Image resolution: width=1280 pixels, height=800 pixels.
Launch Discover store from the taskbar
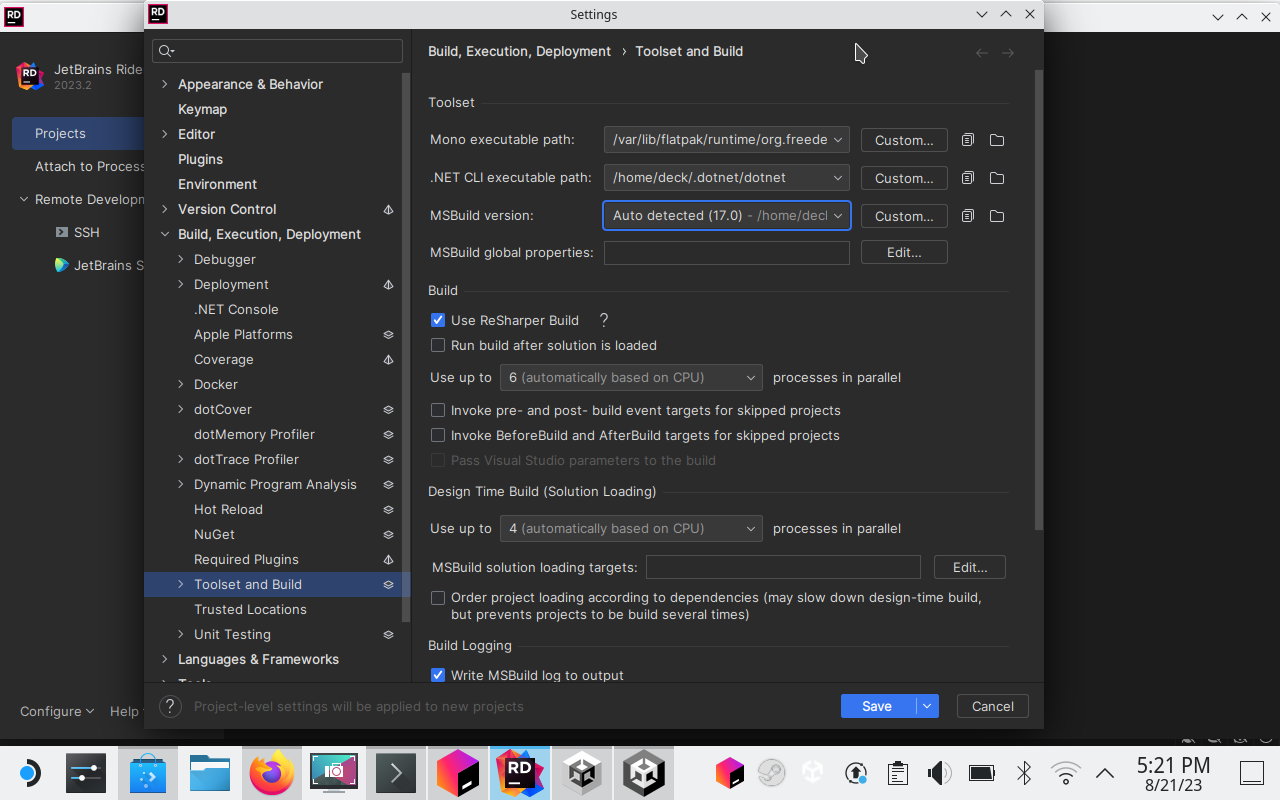(148, 773)
